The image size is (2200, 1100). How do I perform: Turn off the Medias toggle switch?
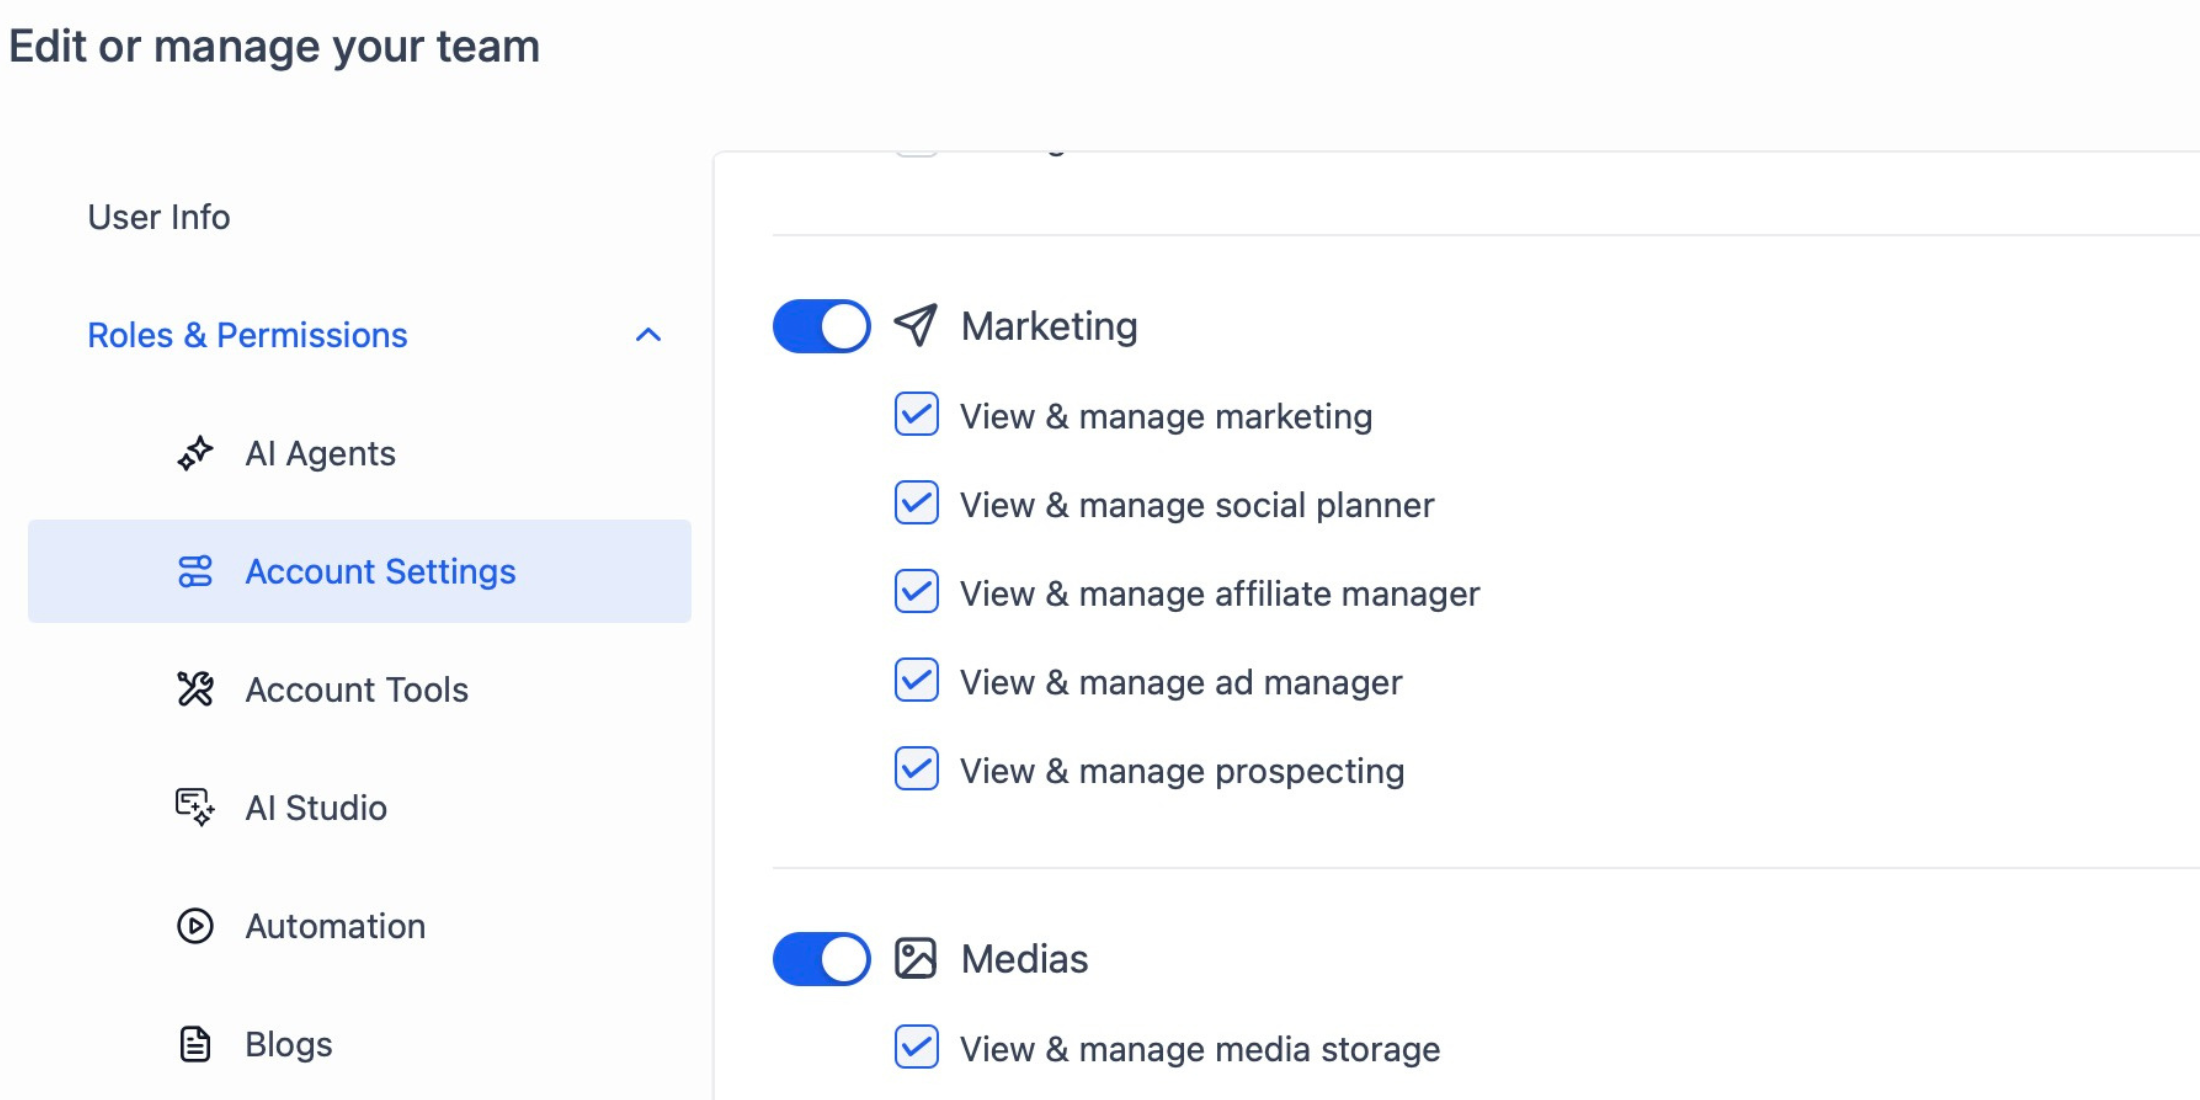821,959
